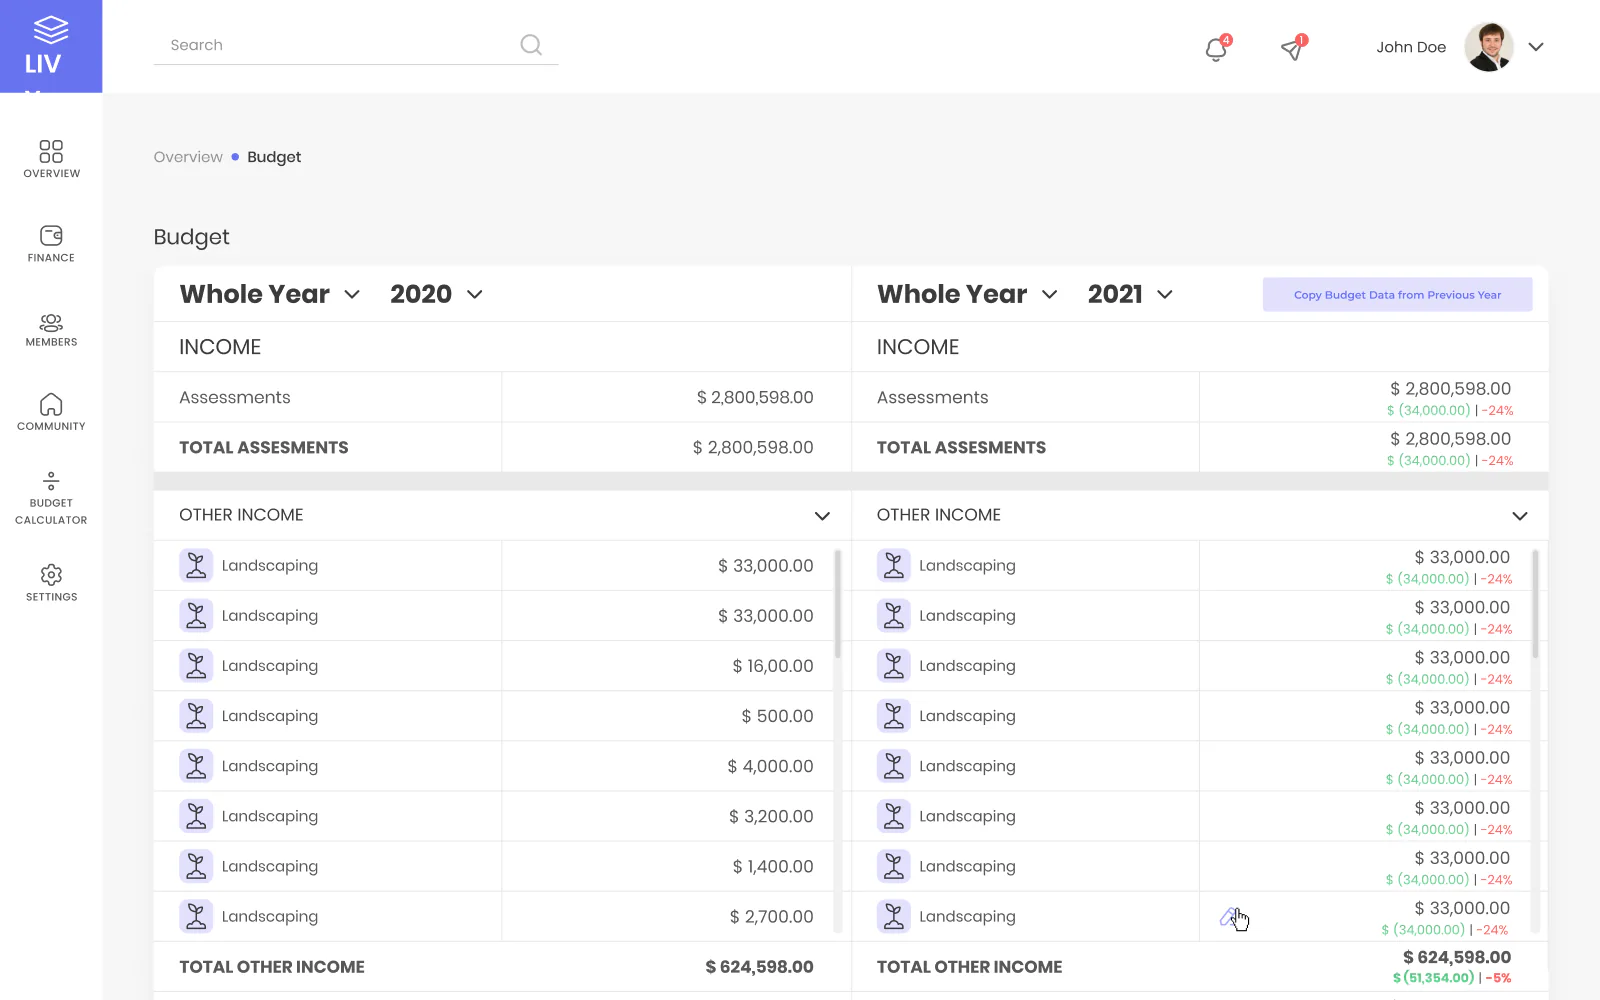Open the Finance wallet icon
The width and height of the screenshot is (1600, 1000).
click(51, 235)
